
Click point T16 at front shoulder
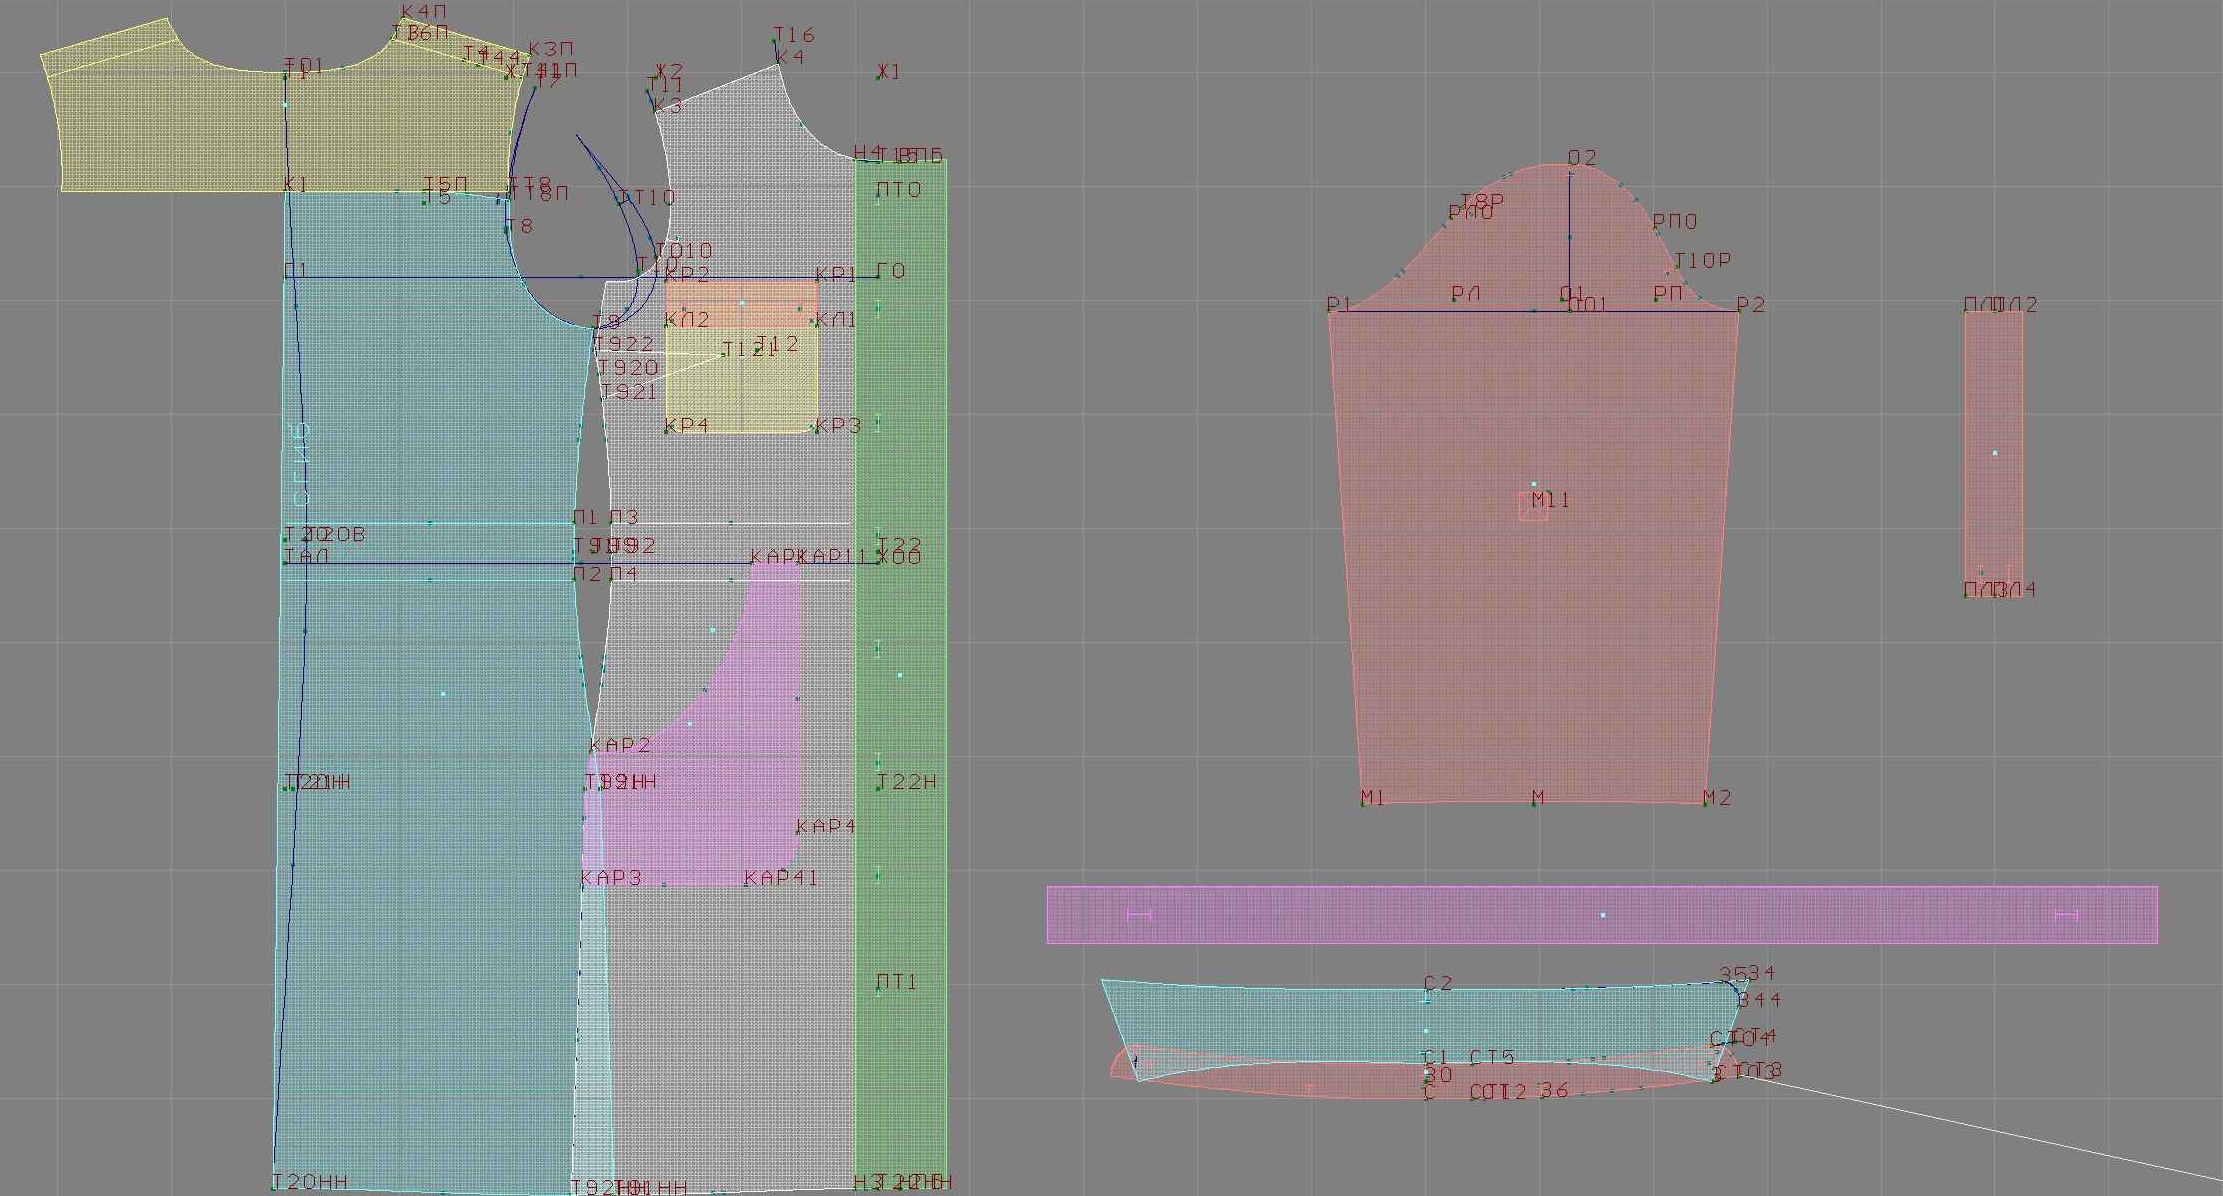coord(775,40)
